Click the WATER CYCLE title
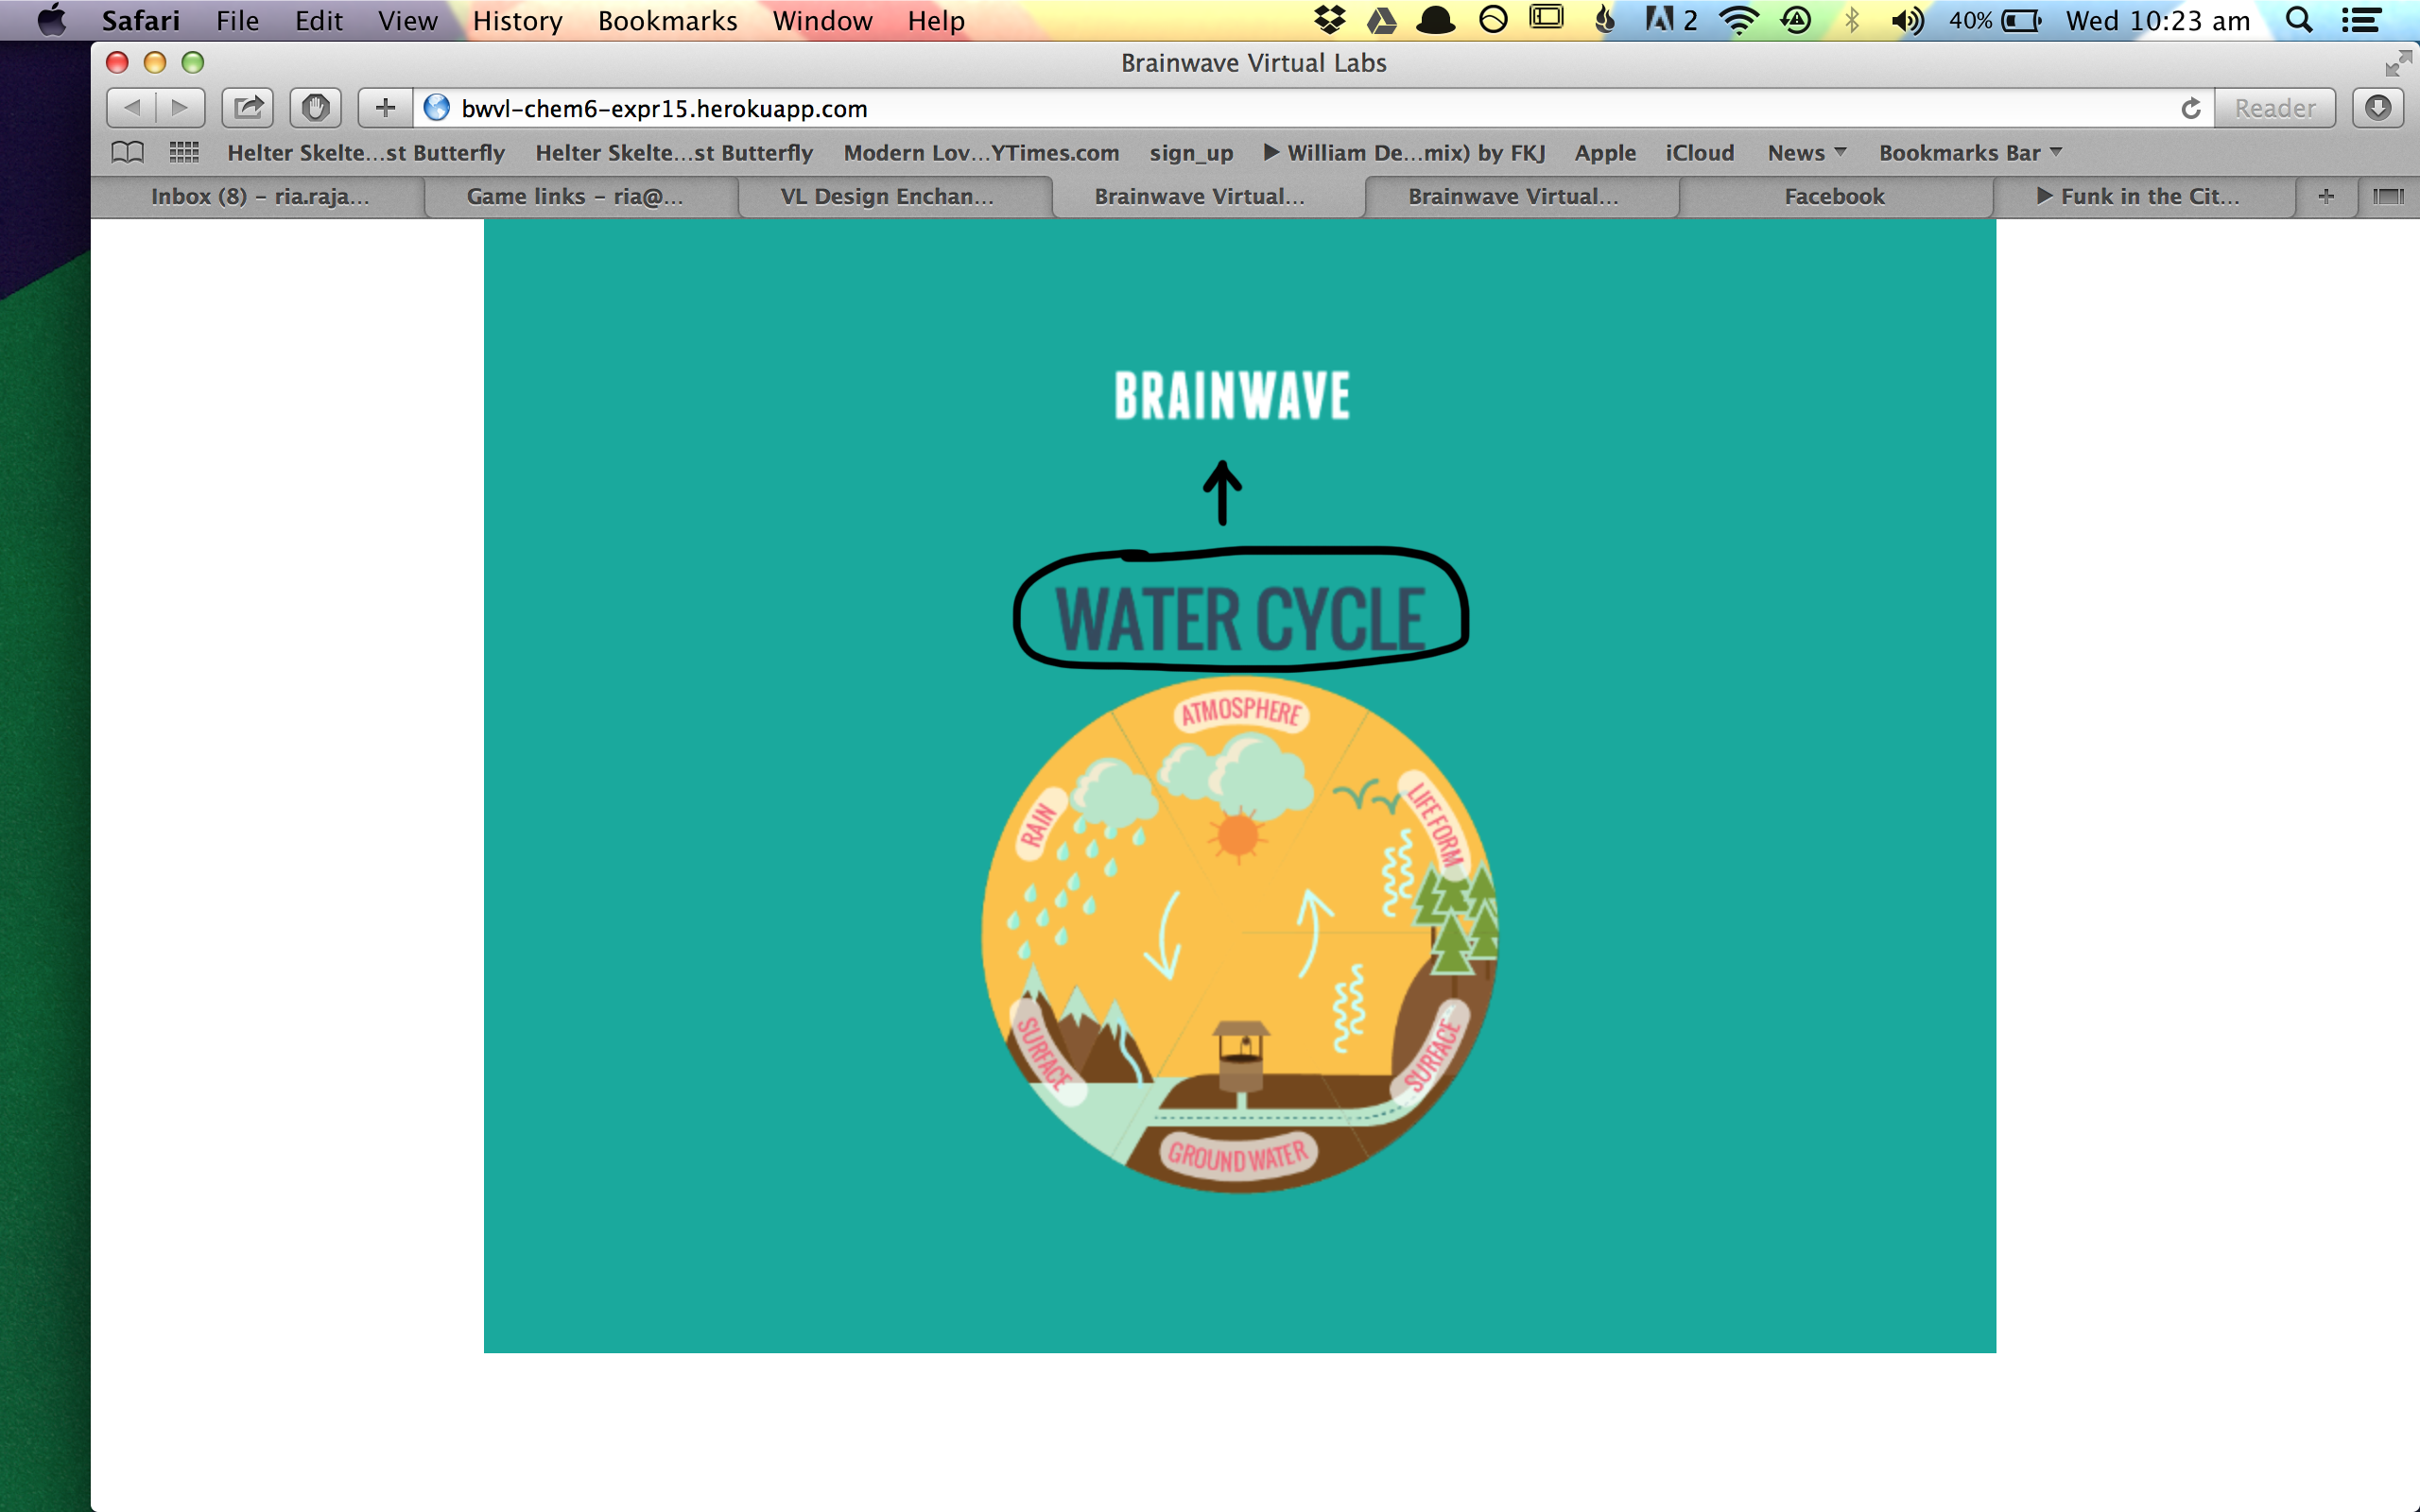This screenshot has width=2420, height=1512. [1240, 618]
